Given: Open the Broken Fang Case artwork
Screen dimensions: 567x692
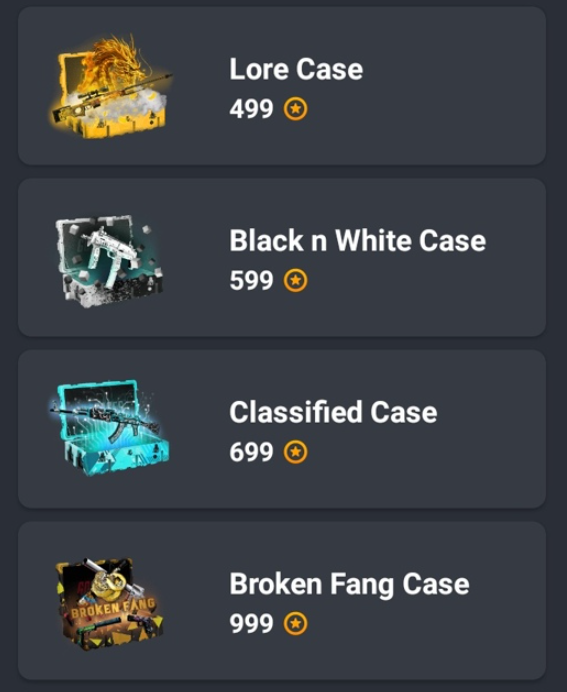Looking at the screenshot, I should (x=109, y=602).
